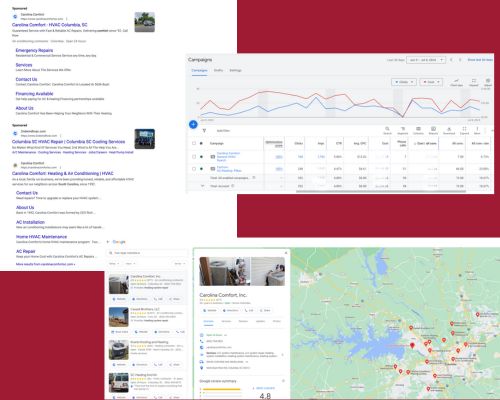Click info icon beside Google review summary

coord(283,381)
